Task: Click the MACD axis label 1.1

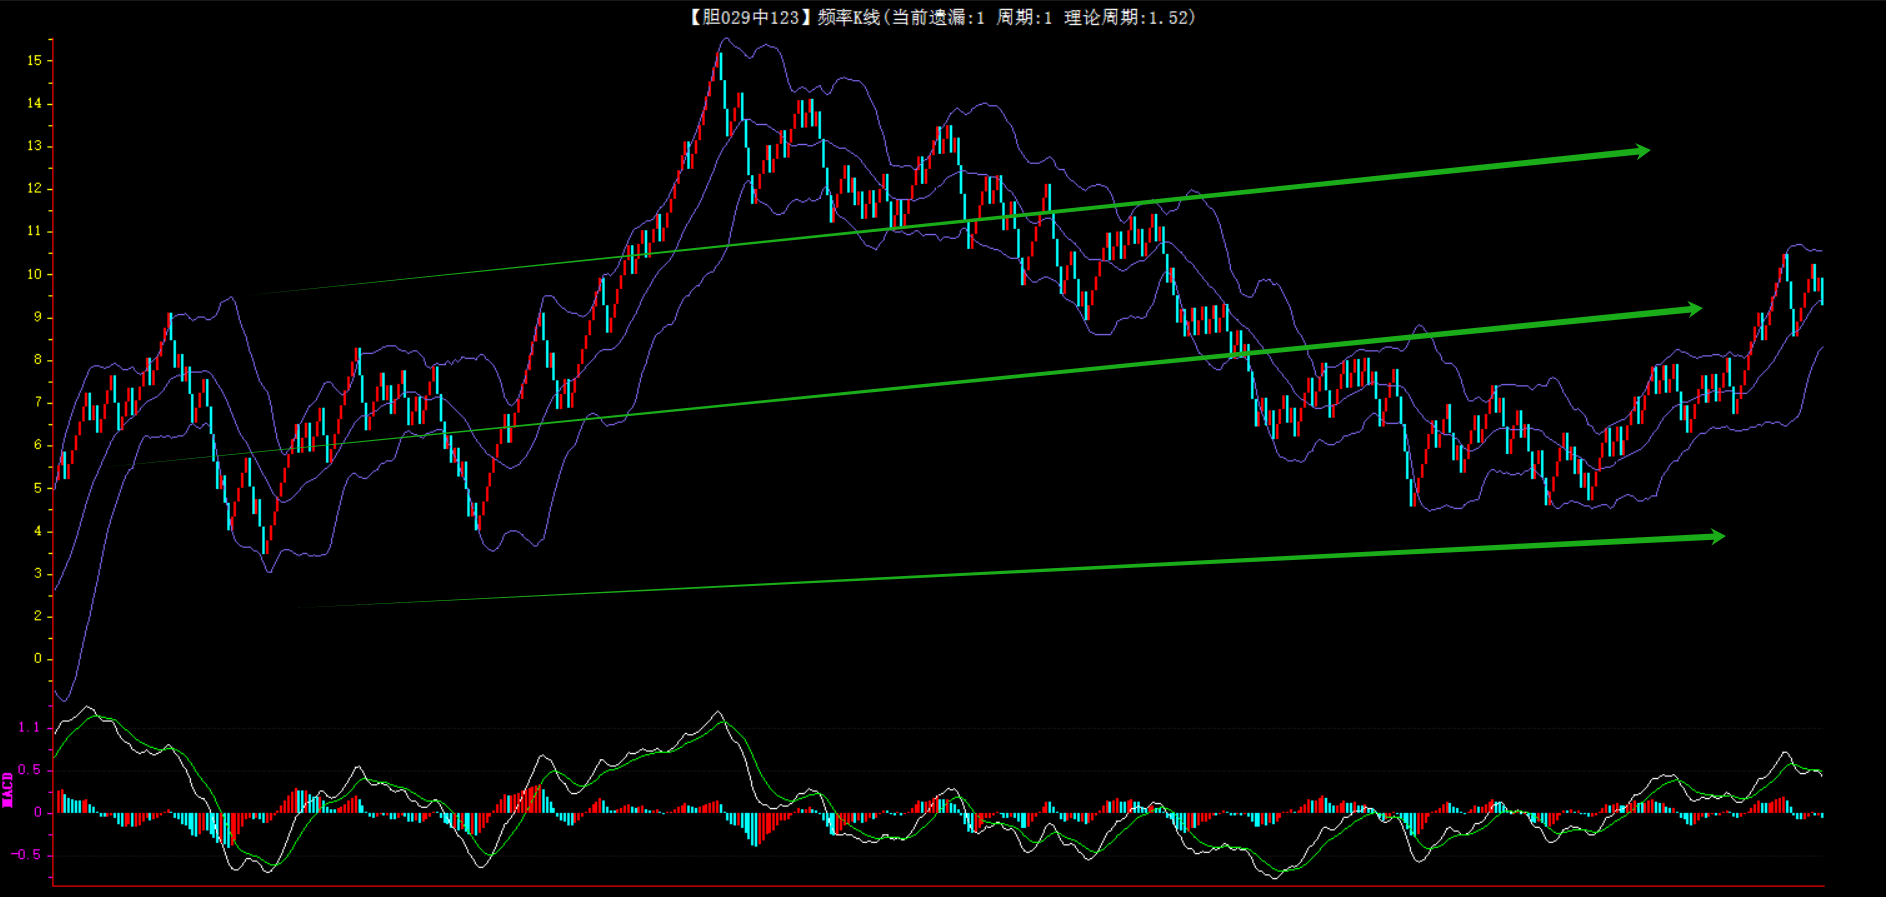Action: tap(29, 727)
